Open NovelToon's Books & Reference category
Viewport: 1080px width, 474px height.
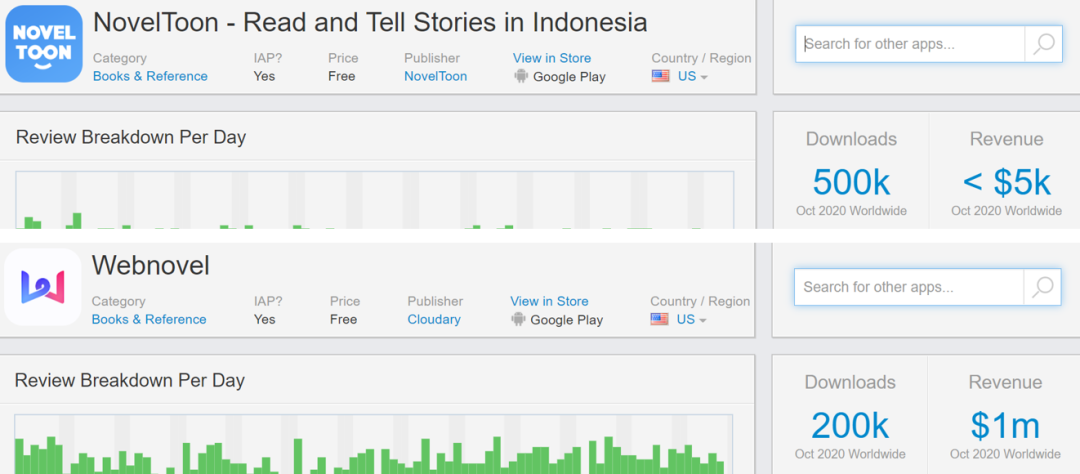click(x=150, y=76)
